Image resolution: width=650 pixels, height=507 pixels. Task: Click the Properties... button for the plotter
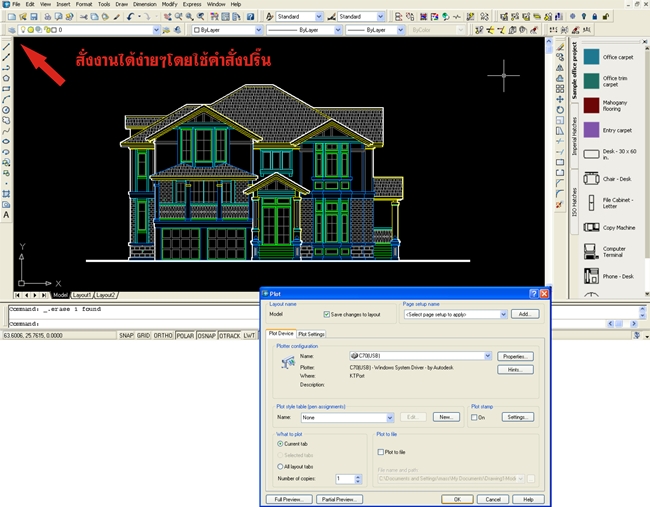click(515, 357)
